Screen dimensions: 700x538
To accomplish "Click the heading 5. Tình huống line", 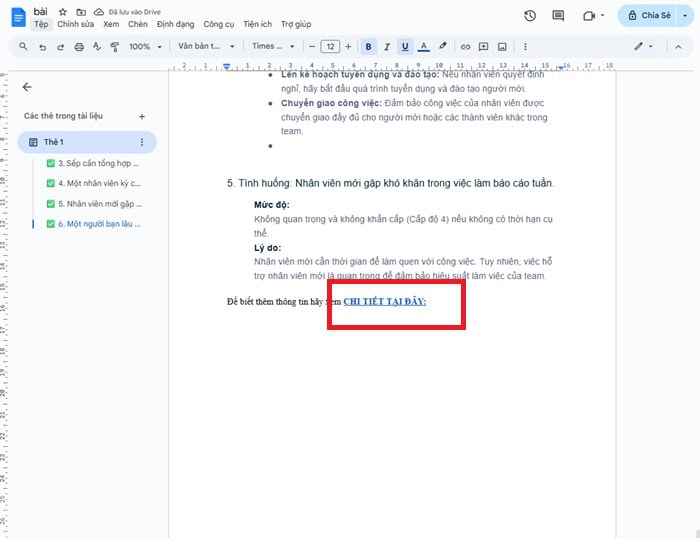I will point(390,183).
